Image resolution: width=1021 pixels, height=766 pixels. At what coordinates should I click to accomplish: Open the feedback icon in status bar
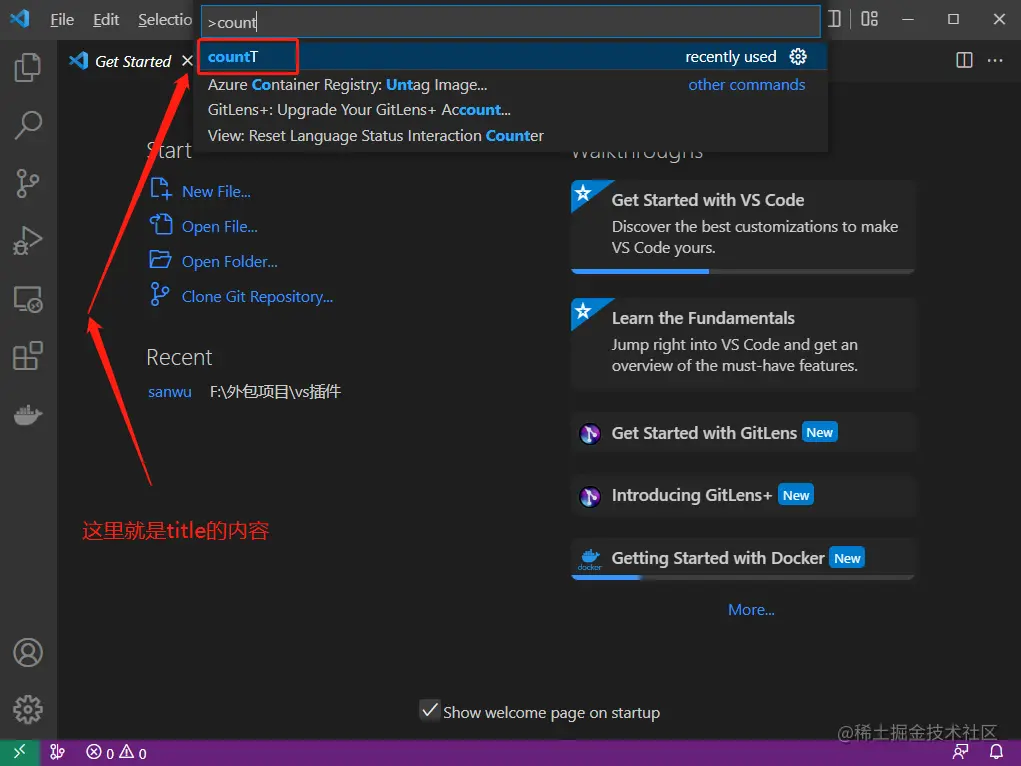tap(961, 752)
